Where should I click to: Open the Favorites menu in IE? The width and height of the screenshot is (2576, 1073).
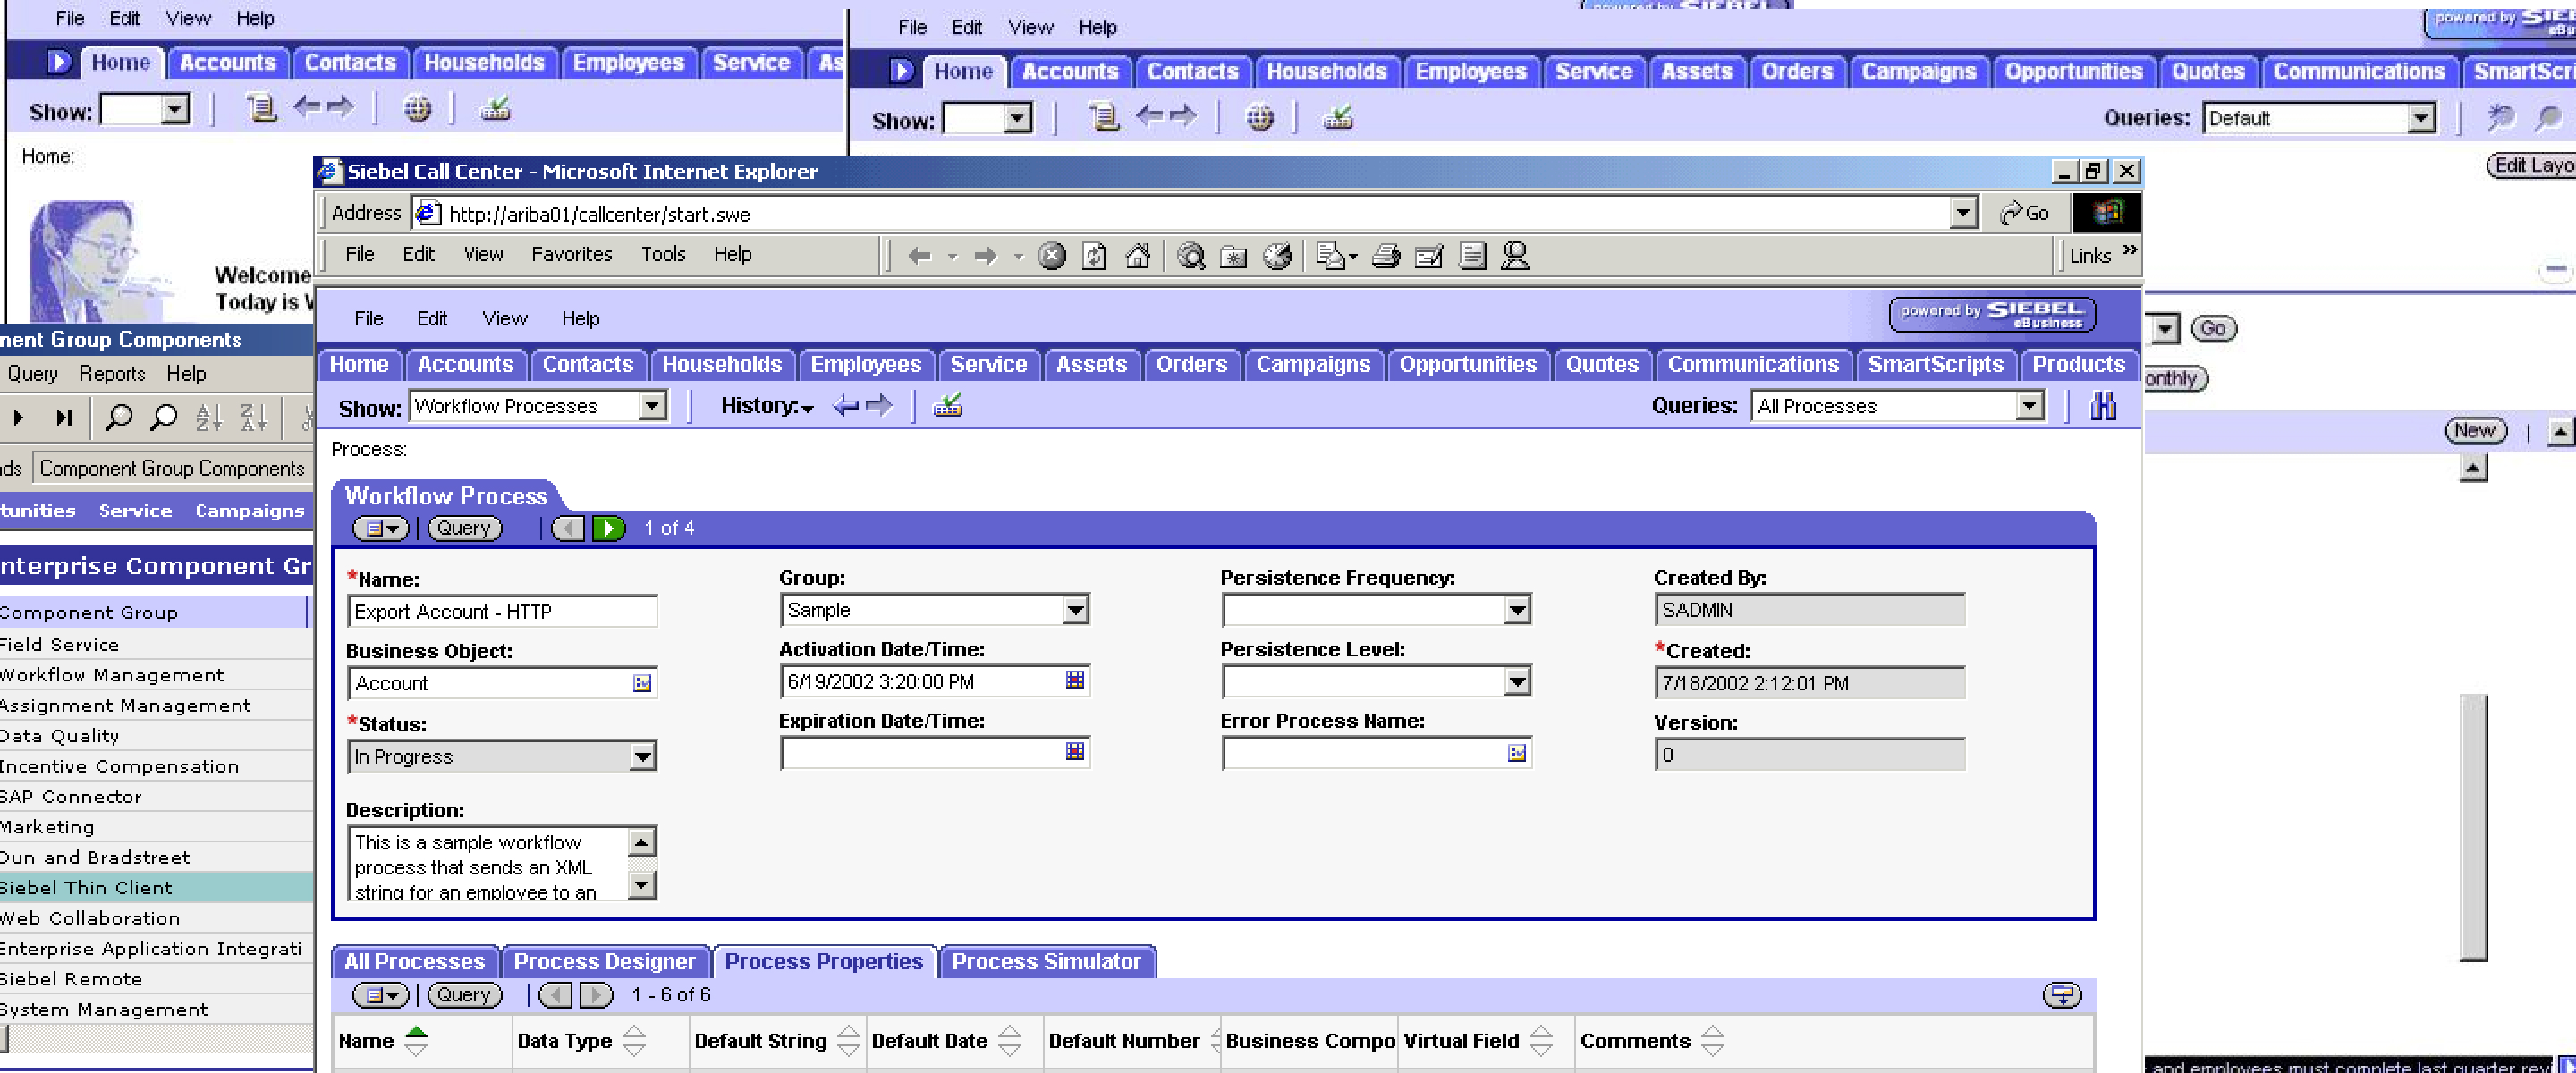(x=571, y=255)
